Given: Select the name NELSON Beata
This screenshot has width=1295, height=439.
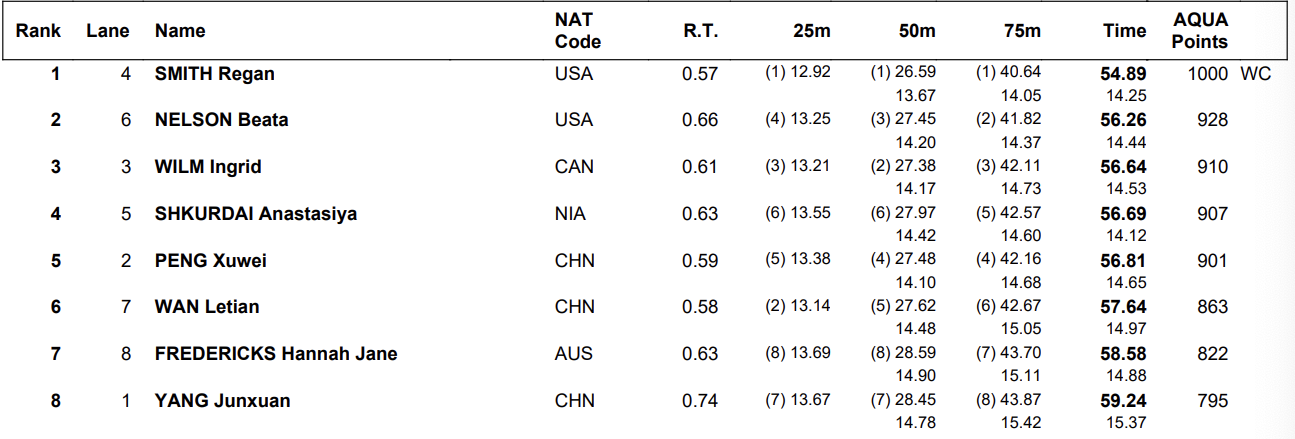Looking at the screenshot, I should [221, 120].
